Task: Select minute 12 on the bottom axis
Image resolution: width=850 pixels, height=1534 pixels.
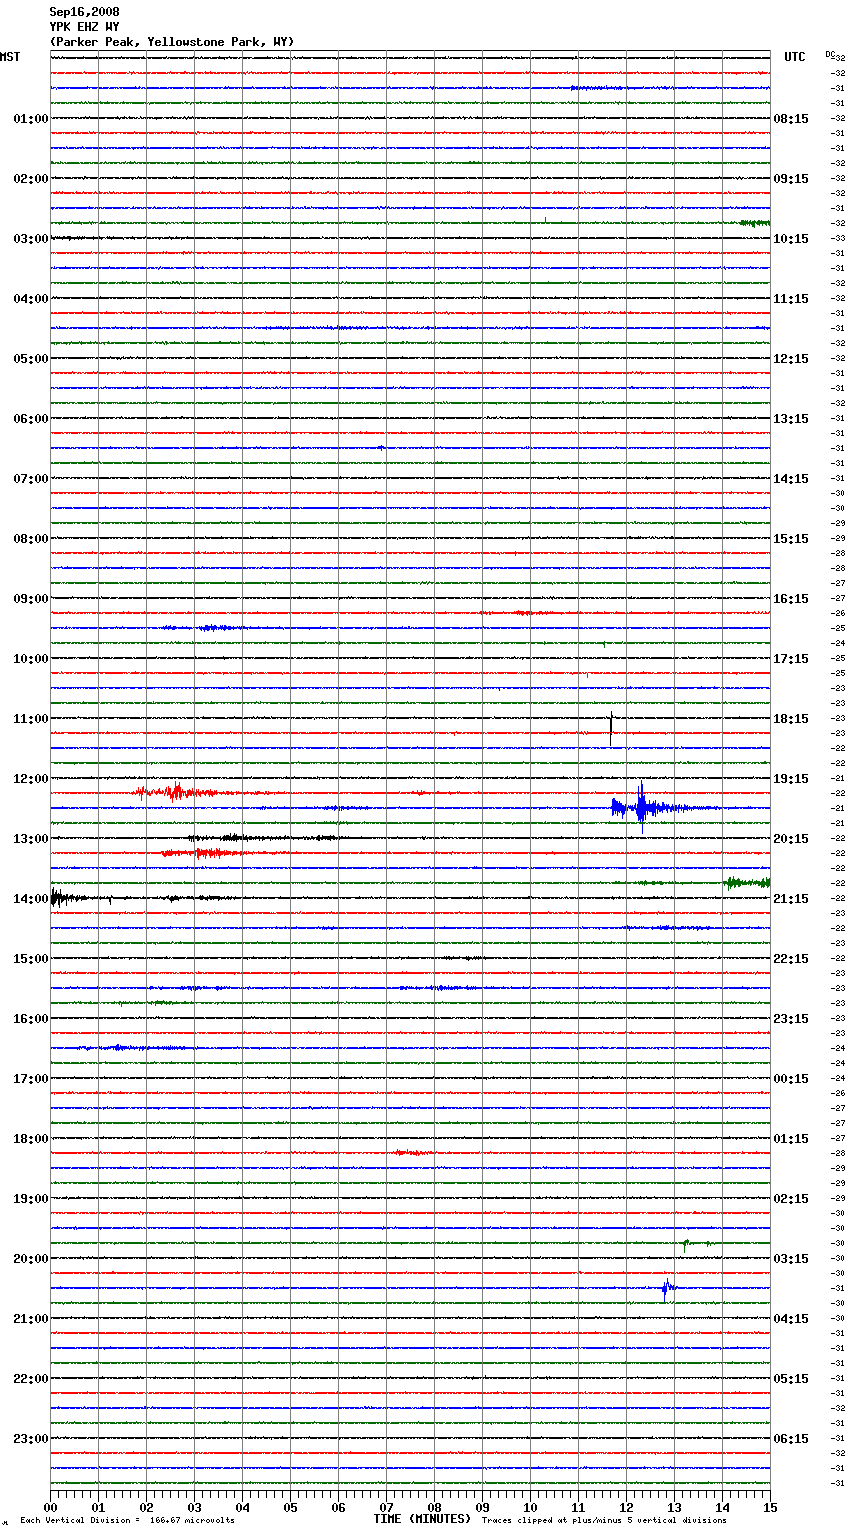Action: tap(626, 1507)
